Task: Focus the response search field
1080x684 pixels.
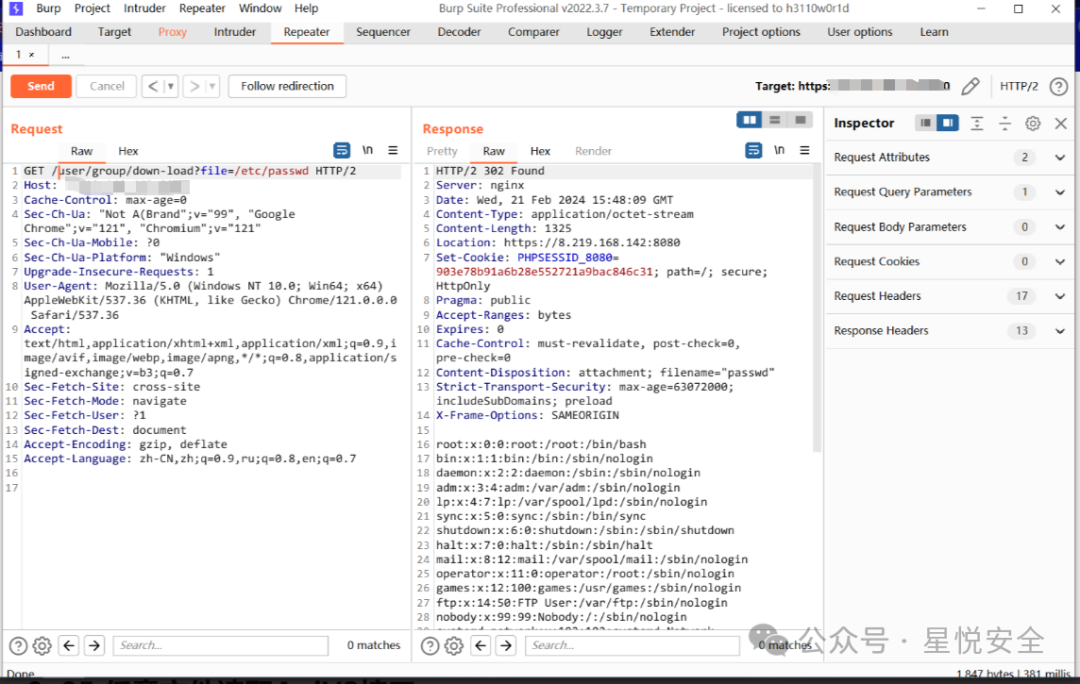Action: (632, 645)
